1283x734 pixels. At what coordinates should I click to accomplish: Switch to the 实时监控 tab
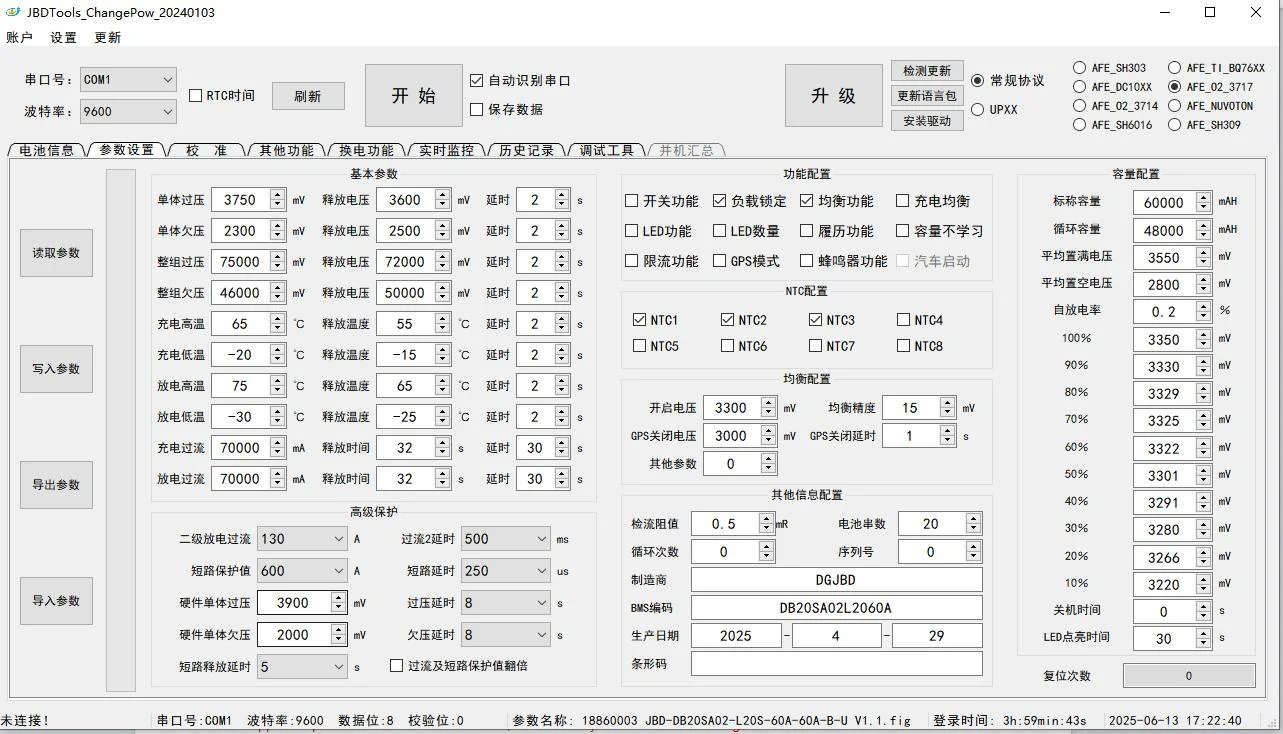click(x=446, y=150)
